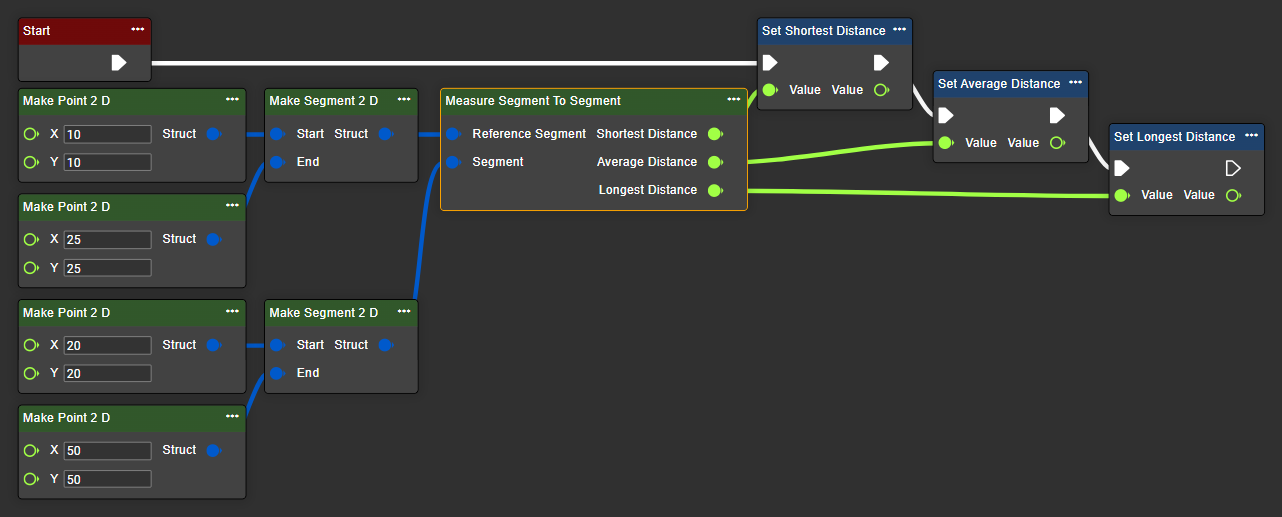Screen dimensions: 1282x517
Task: Open Set Longest Distance's three-dot menu
Action: click(1251, 136)
